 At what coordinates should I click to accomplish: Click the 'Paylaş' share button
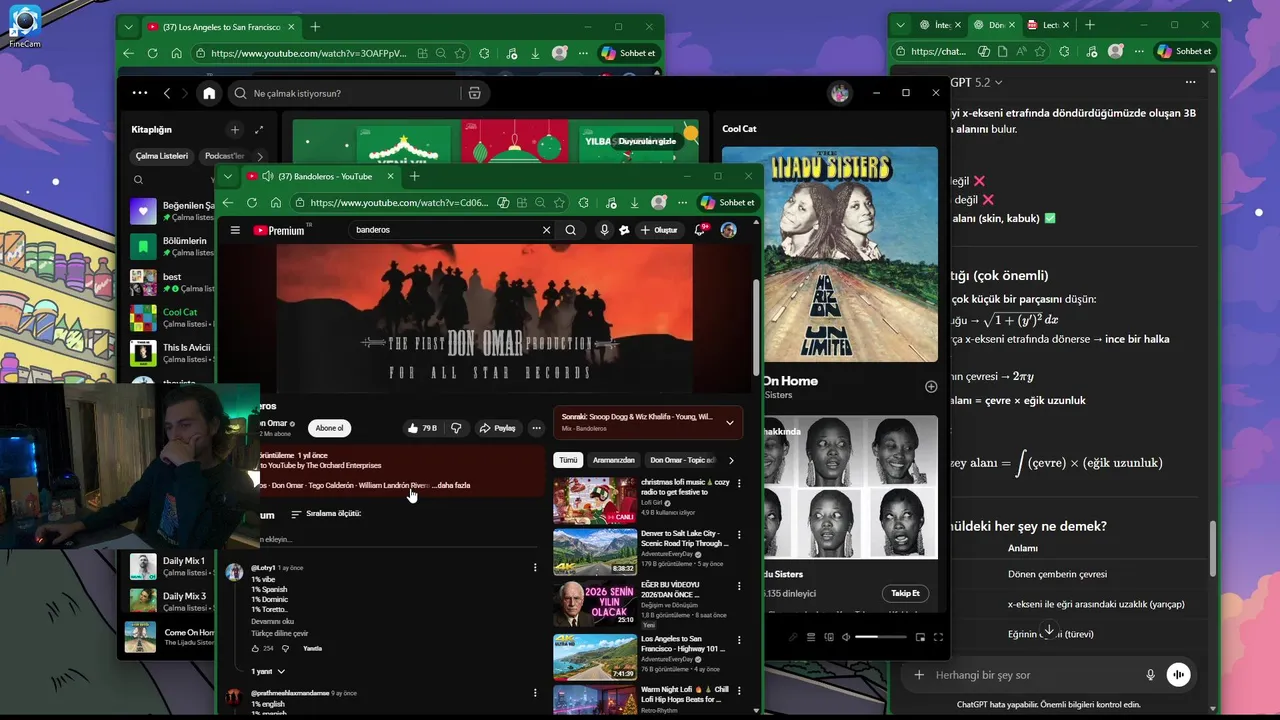point(497,428)
